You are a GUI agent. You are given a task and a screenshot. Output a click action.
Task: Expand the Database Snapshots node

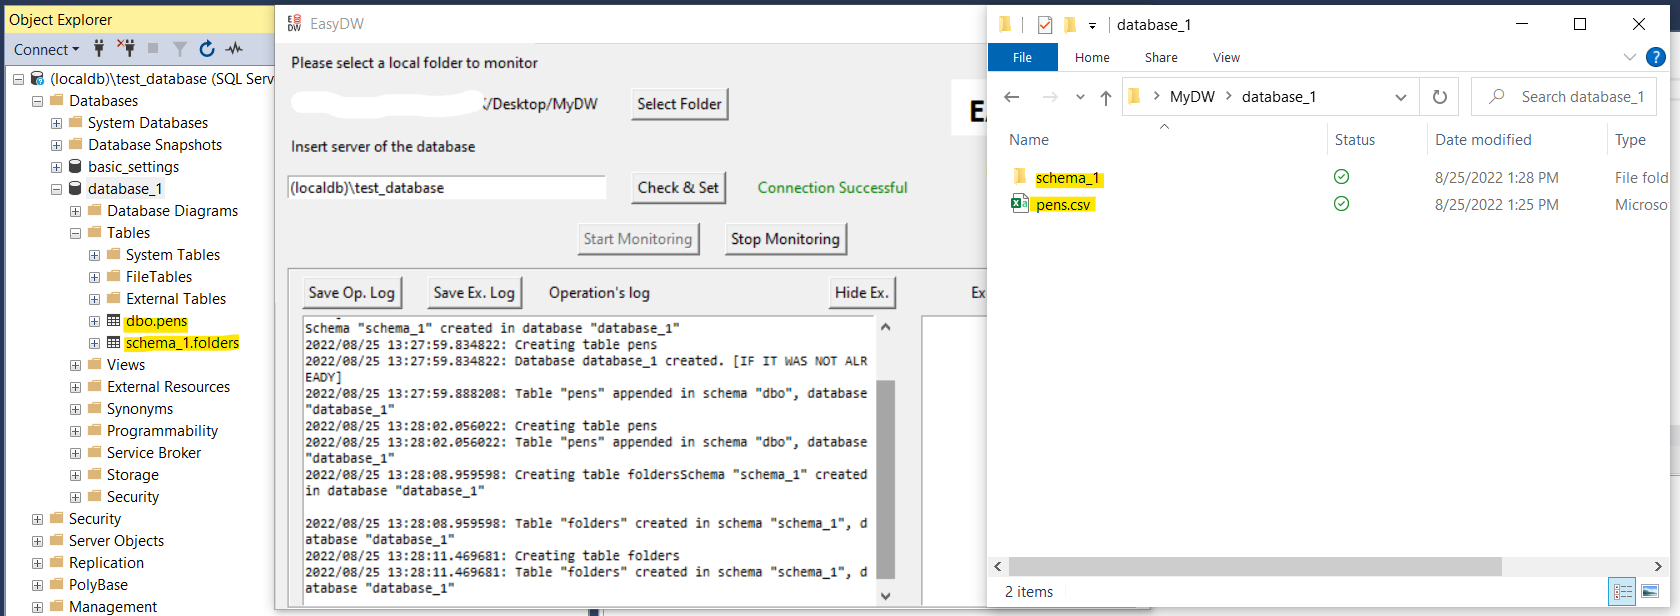[x=56, y=145]
